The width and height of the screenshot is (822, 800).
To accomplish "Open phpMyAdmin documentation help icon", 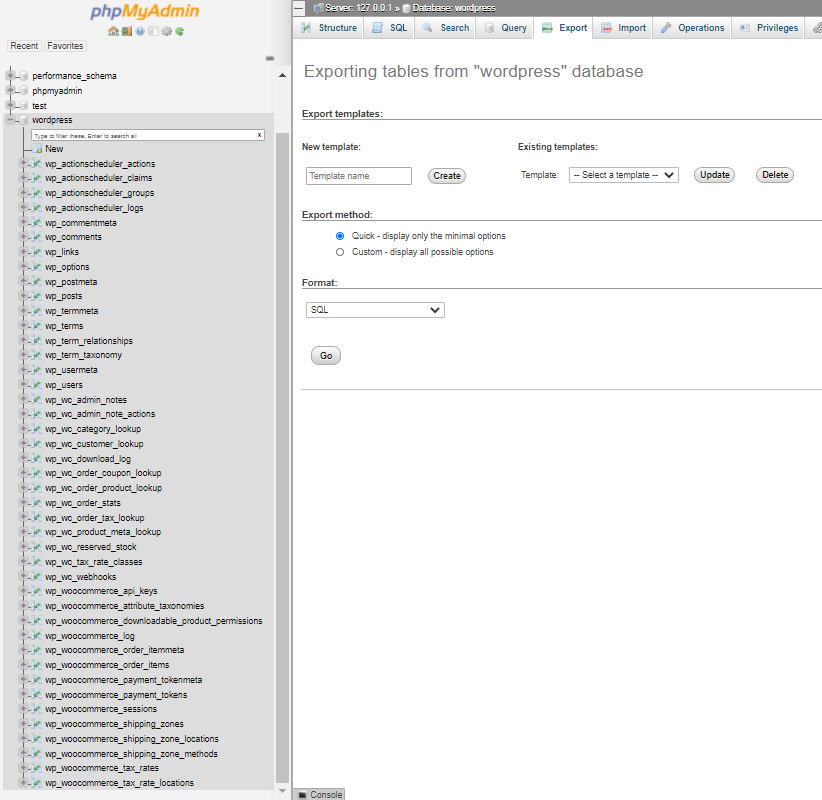I will coord(140,31).
